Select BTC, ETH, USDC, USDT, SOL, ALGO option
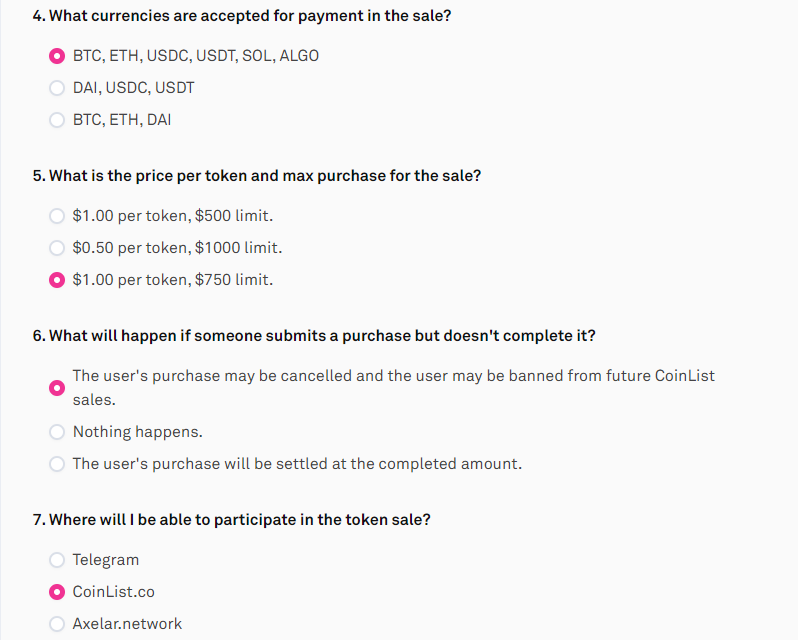The image size is (798, 640). tap(56, 56)
